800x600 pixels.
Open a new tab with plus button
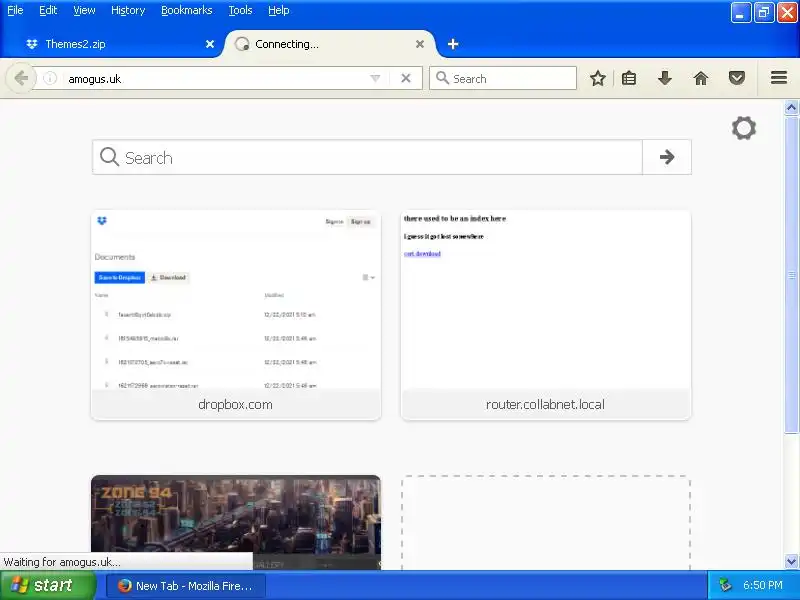click(x=453, y=44)
